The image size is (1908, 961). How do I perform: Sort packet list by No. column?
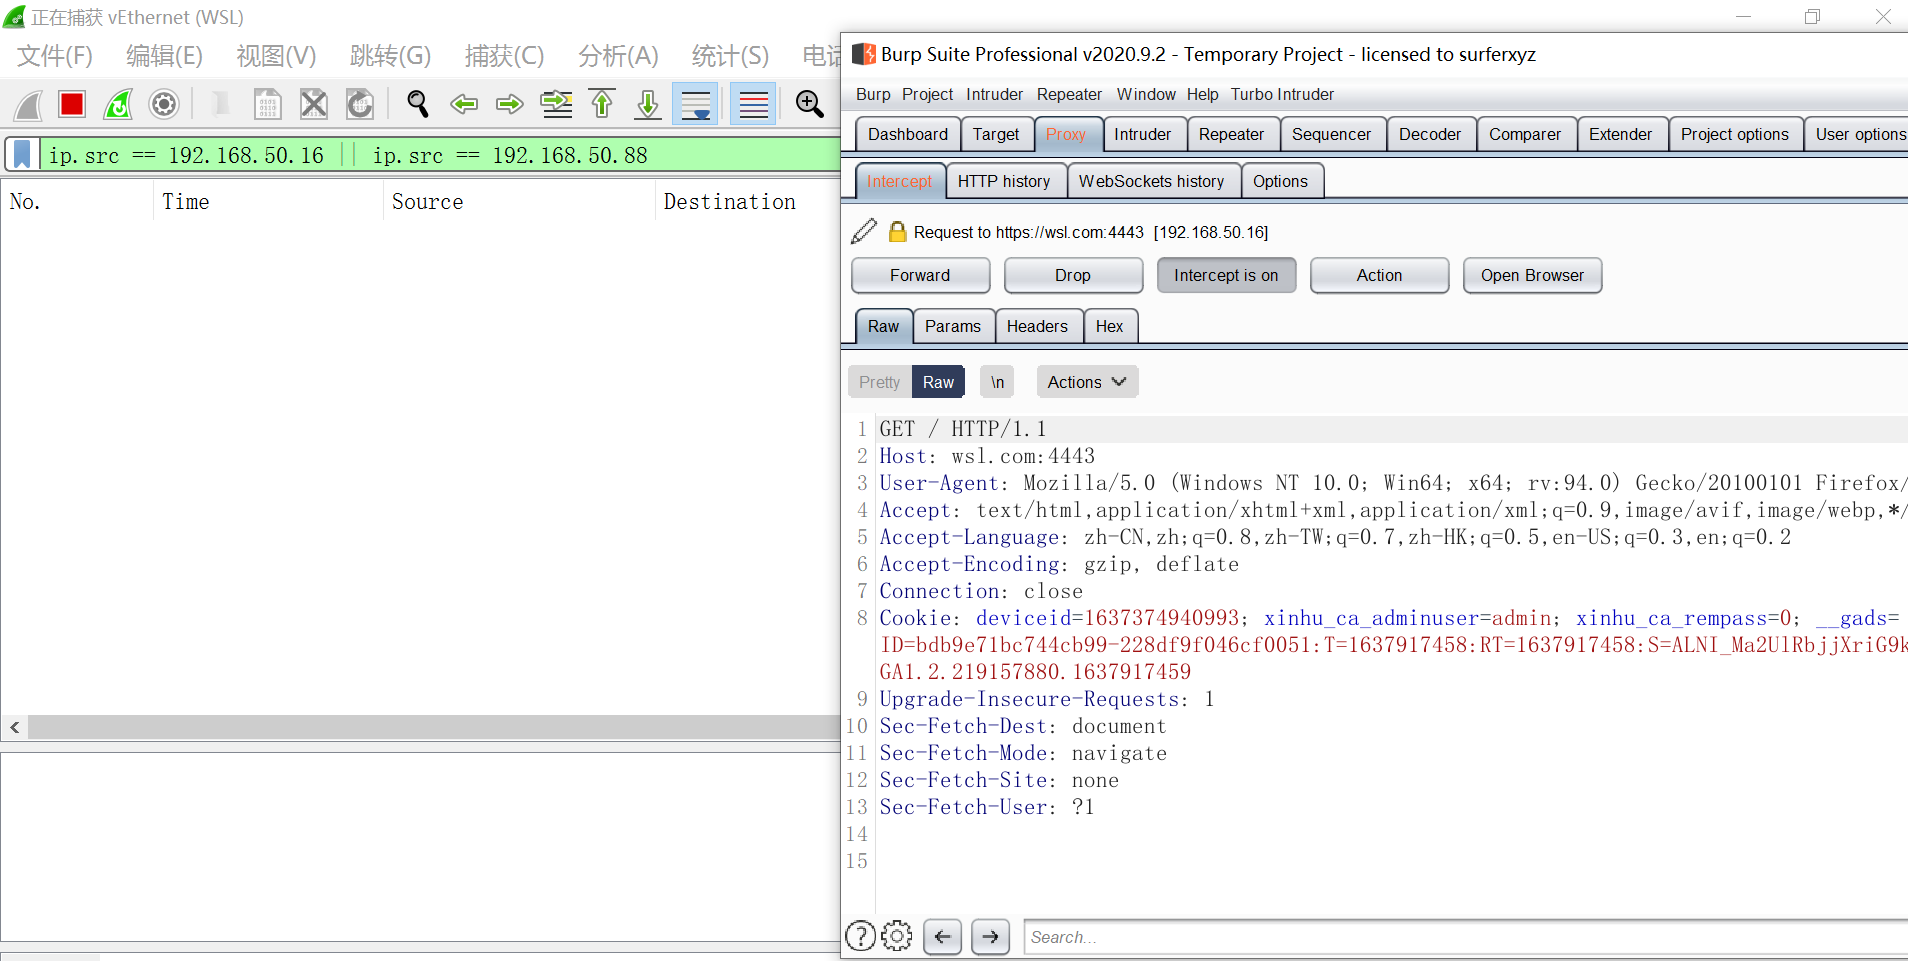[78, 202]
